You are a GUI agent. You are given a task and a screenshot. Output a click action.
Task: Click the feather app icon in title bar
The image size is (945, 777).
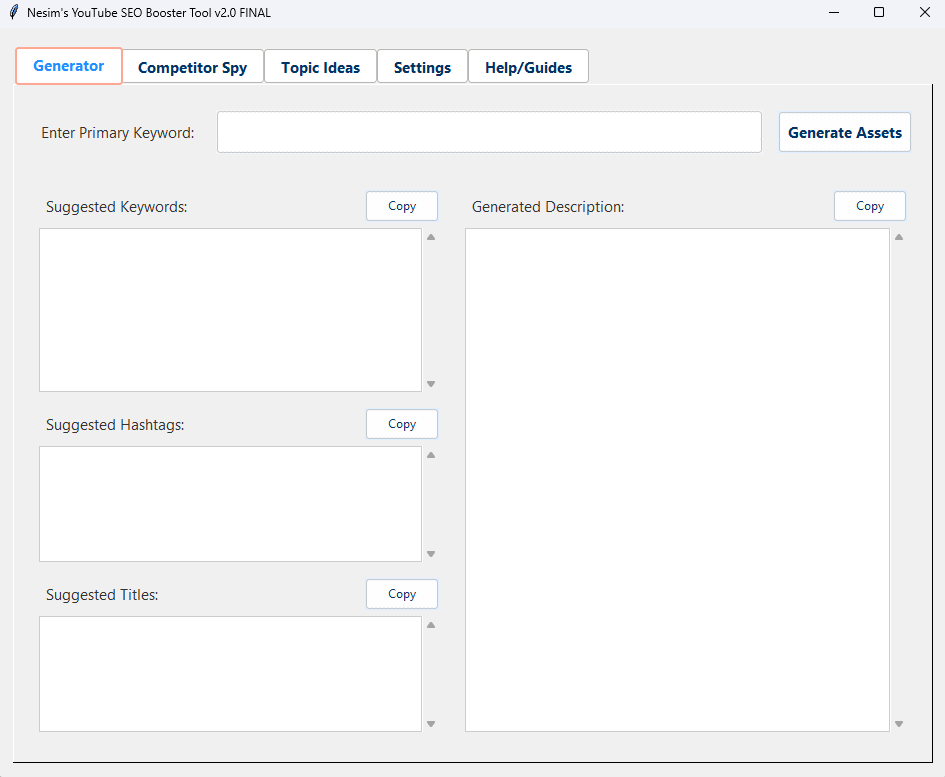point(13,13)
